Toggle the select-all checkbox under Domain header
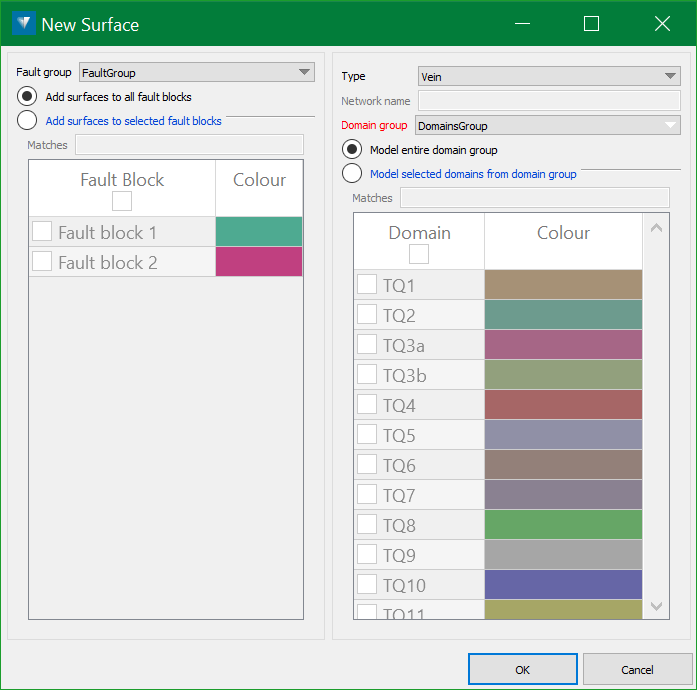 click(419, 255)
